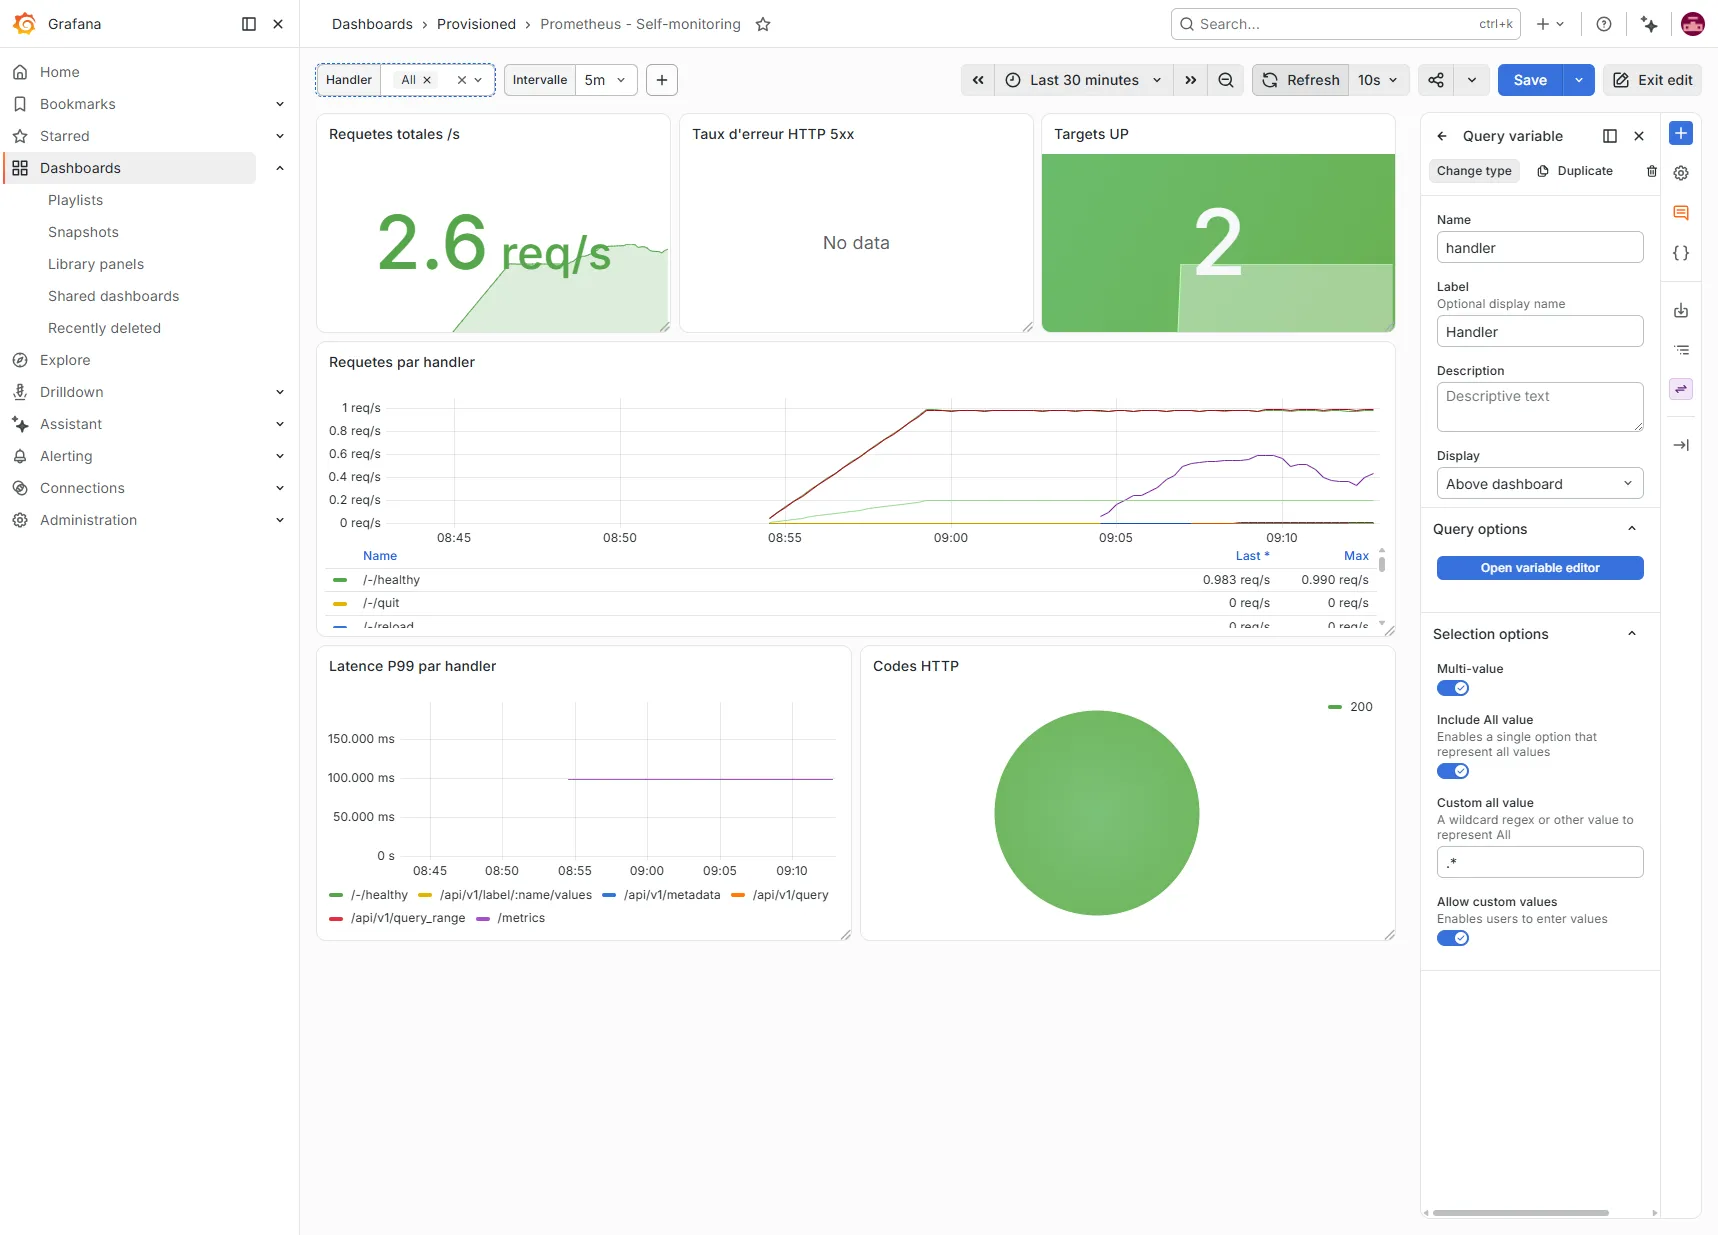Delete the handler variable with trash icon
The height and width of the screenshot is (1235, 1718).
point(1651,171)
